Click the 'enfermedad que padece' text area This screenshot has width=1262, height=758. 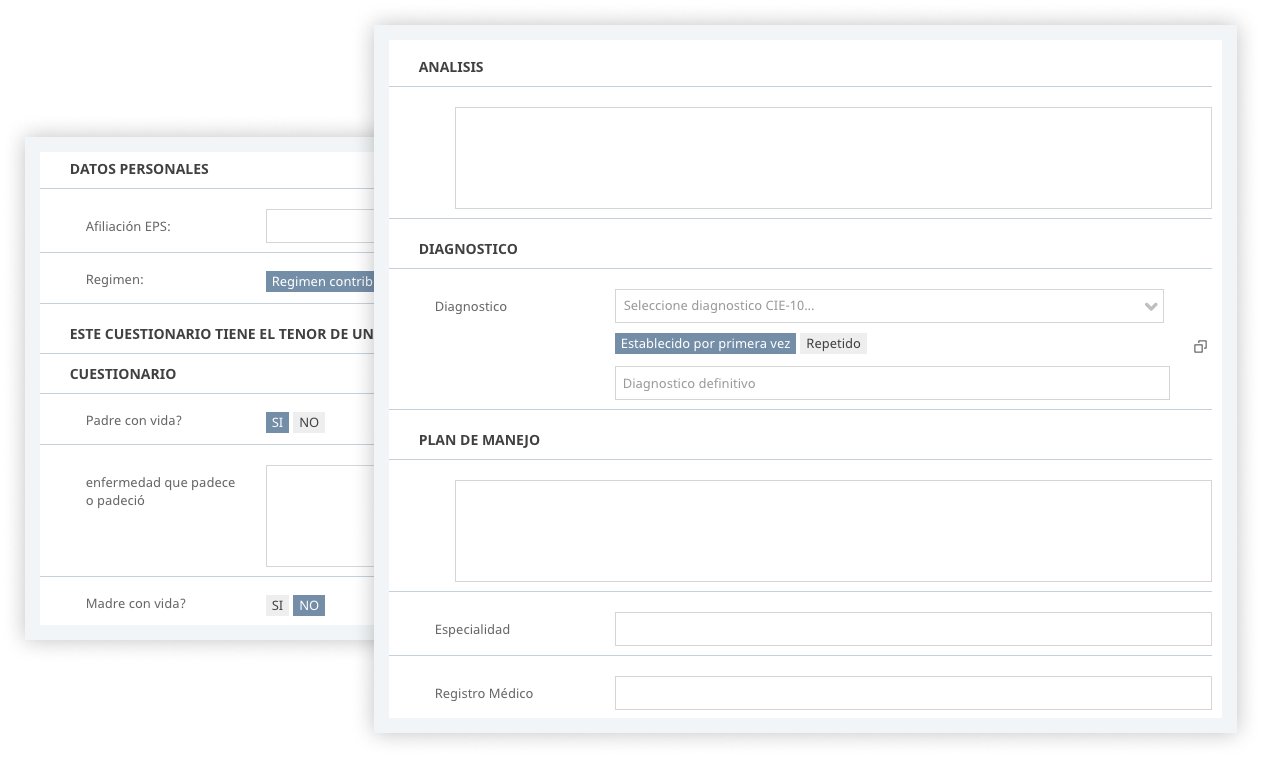coord(320,516)
